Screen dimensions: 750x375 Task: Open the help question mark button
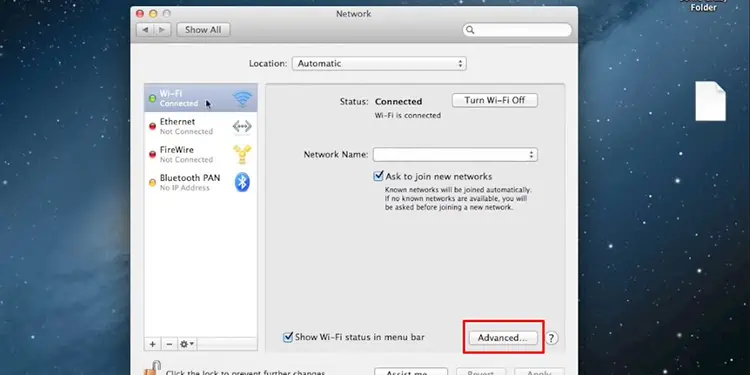[551, 338]
